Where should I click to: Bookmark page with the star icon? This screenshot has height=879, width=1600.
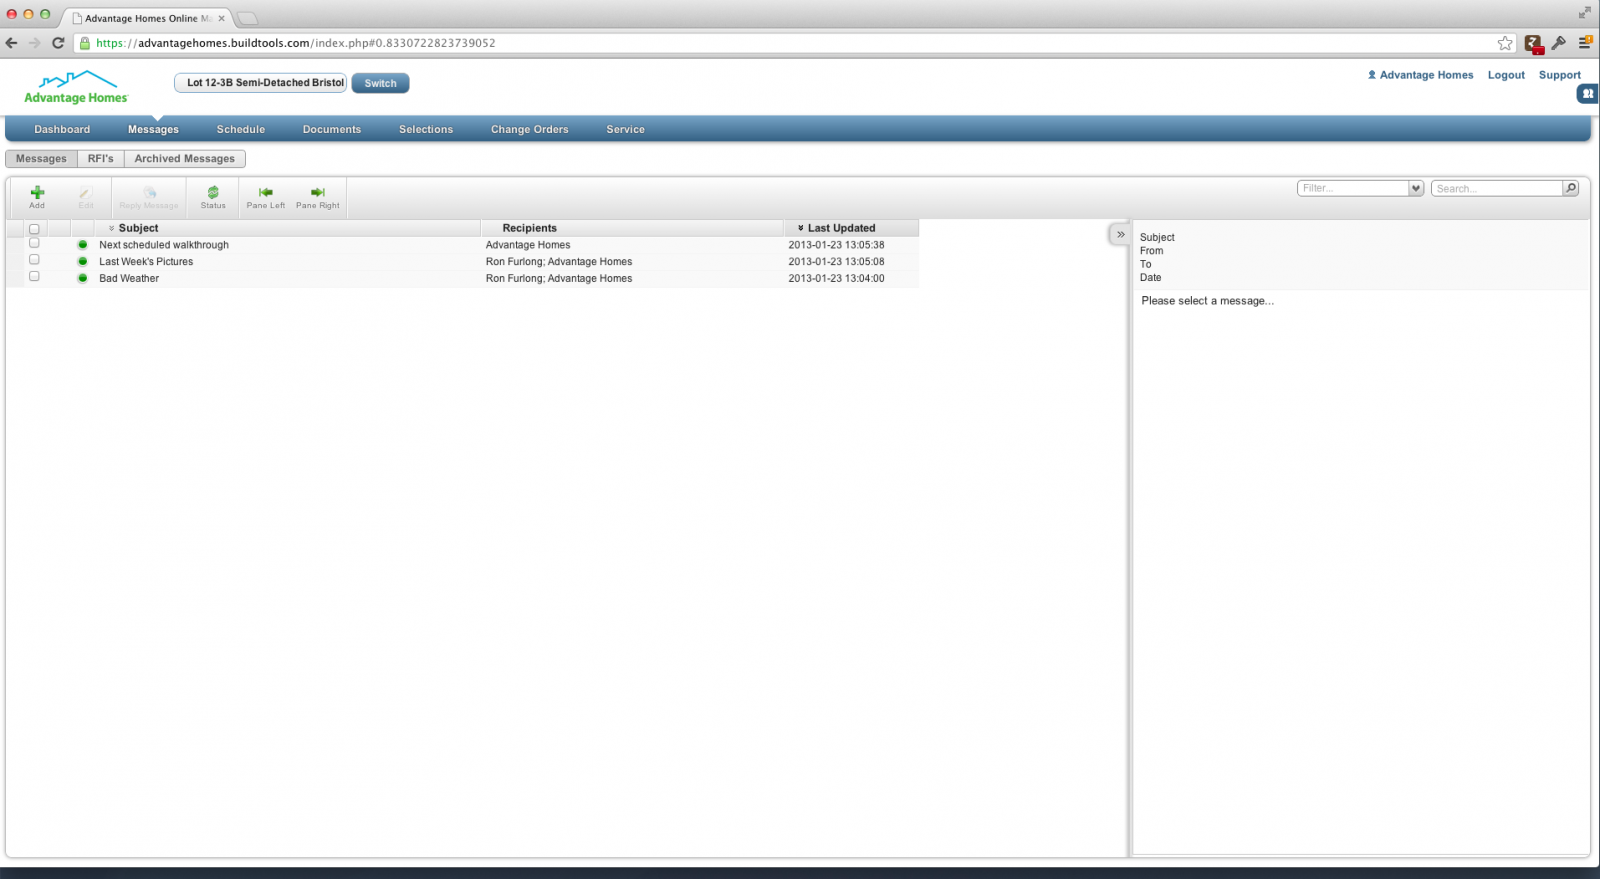pyautogui.click(x=1505, y=43)
